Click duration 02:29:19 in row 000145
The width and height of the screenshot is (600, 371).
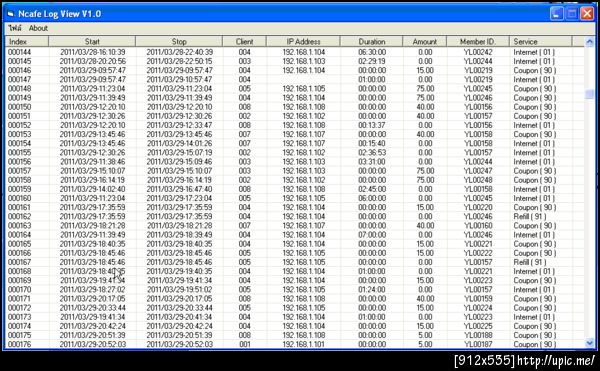372,61
